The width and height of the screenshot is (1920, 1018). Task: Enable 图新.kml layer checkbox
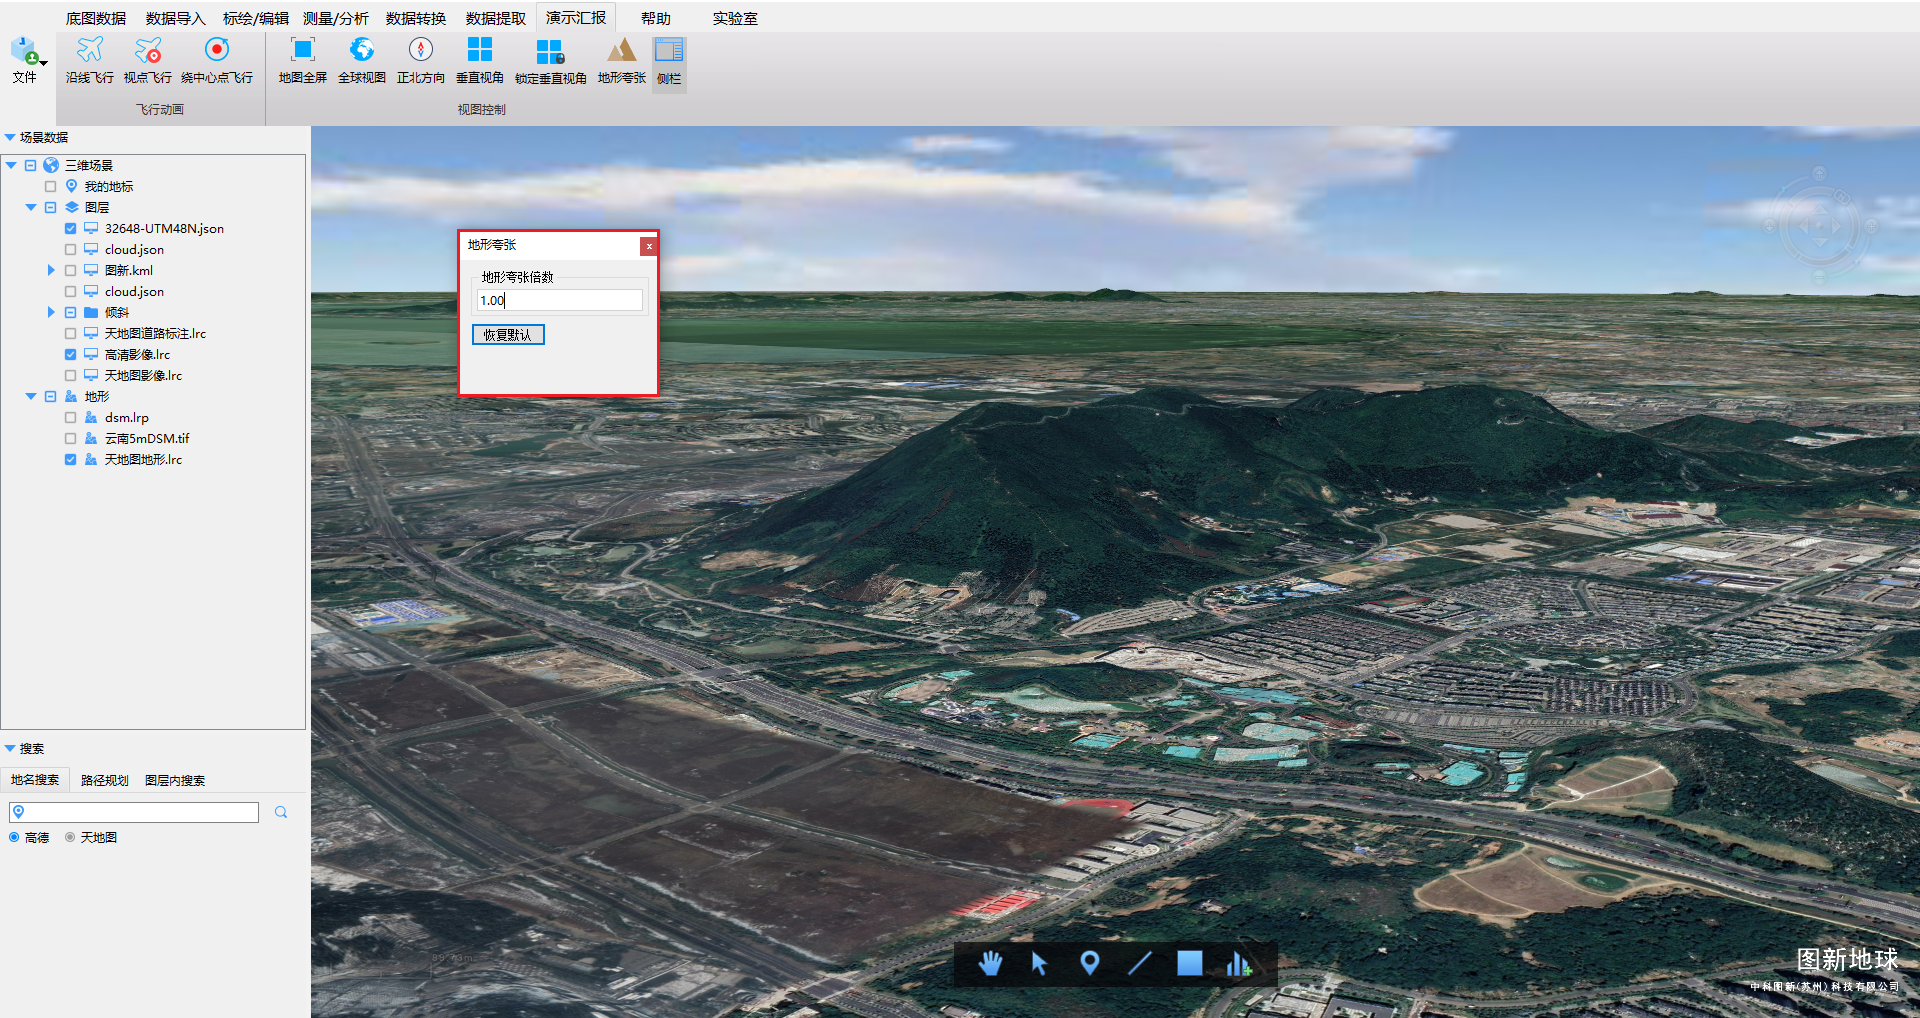(x=70, y=270)
